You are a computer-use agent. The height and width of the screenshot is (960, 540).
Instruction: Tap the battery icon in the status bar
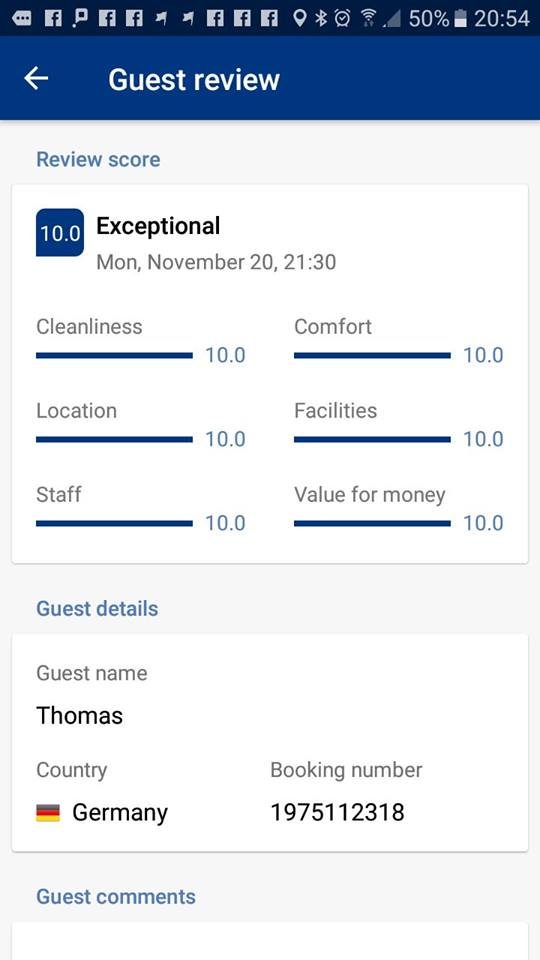(x=460, y=18)
